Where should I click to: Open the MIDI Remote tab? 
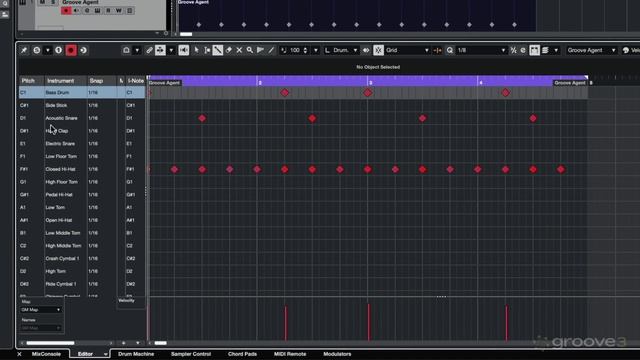[x=290, y=354]
